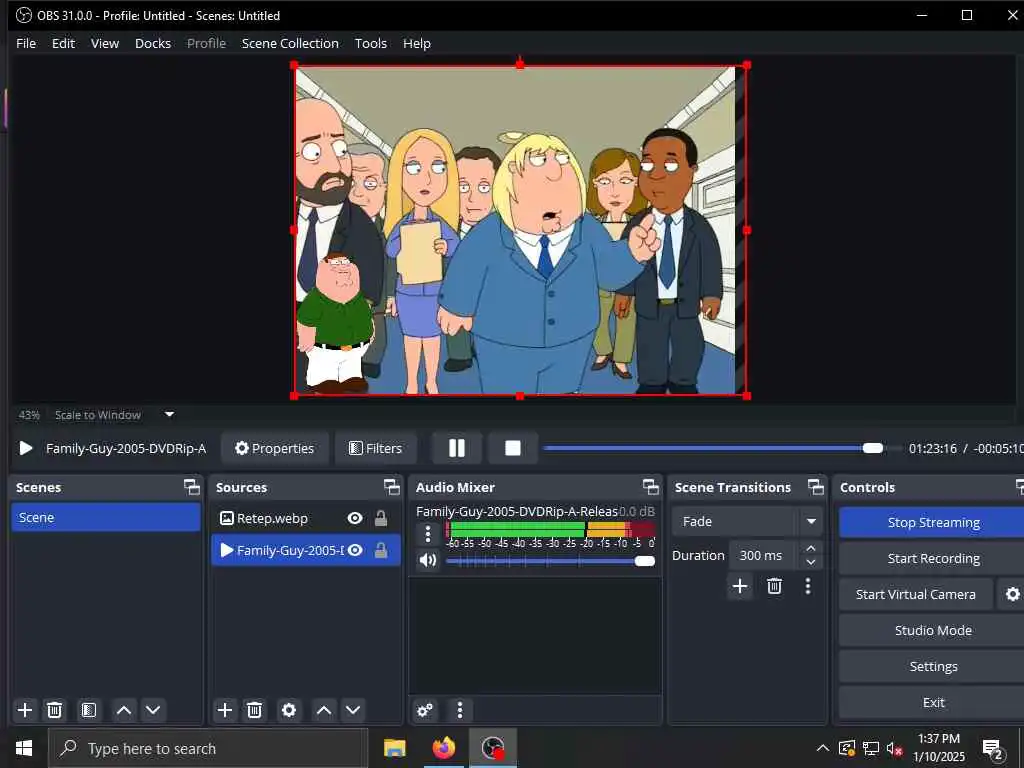Decrease the transition duration
Image resolution: width=1024 pixels, height=768 pixels.
pyautogui.click(x=810, y=562)
